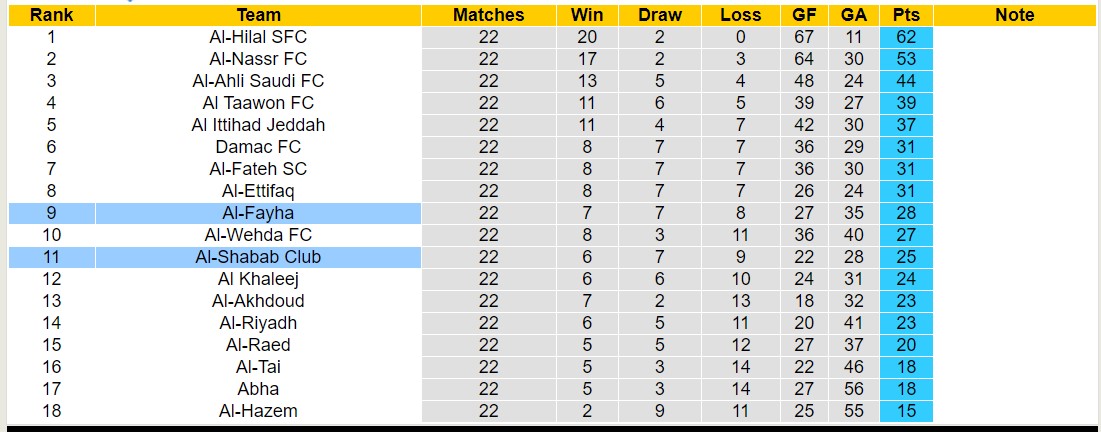Click the Matches column header
This screenshot has width=1101, height=432.
click(x=488, y=15)
